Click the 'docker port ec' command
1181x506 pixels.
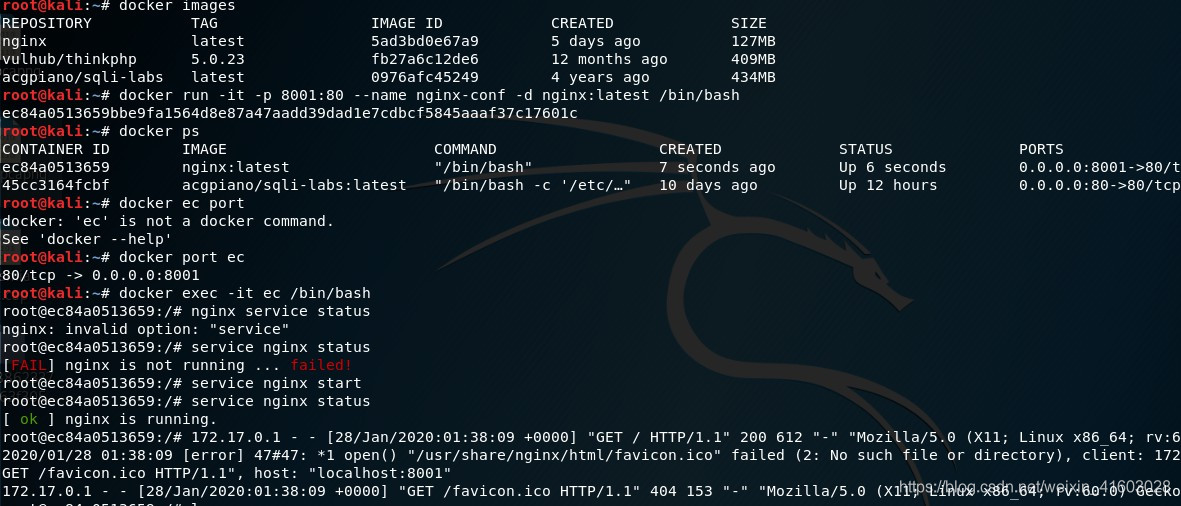click(x=182, y=258)
